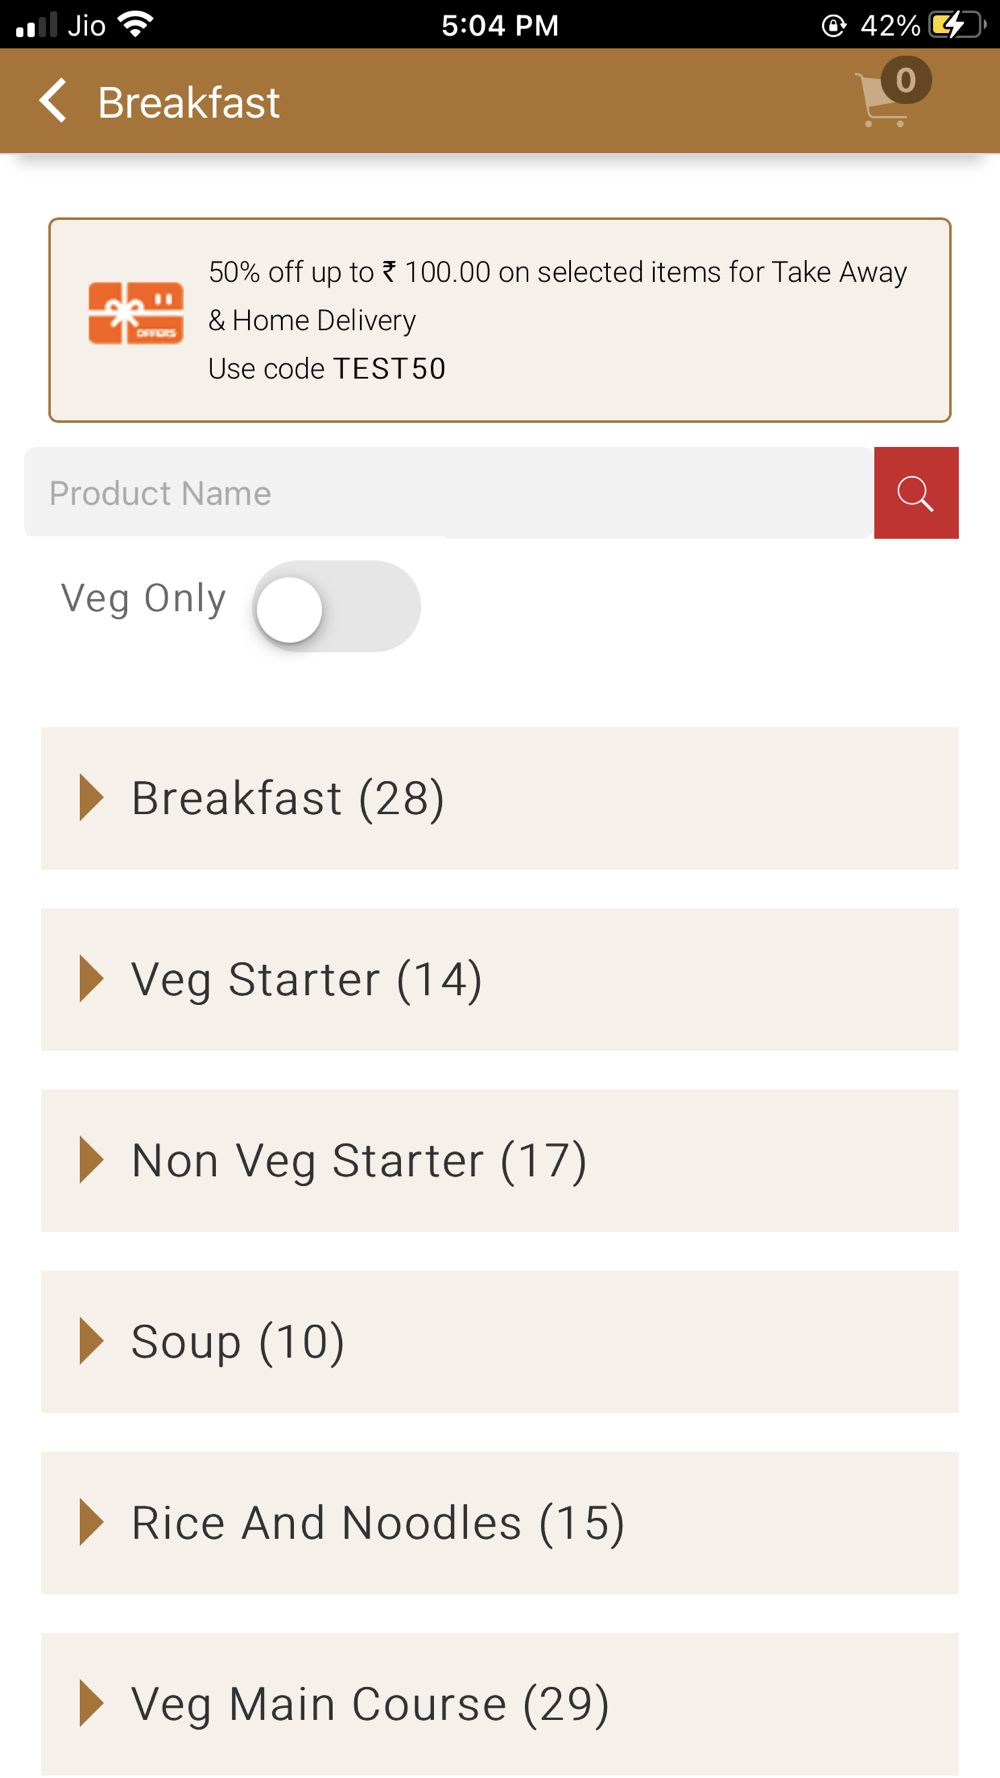Tap the Breakfast page title
This screenshot has height=1778, width=1000.
[x=189, y=102]
